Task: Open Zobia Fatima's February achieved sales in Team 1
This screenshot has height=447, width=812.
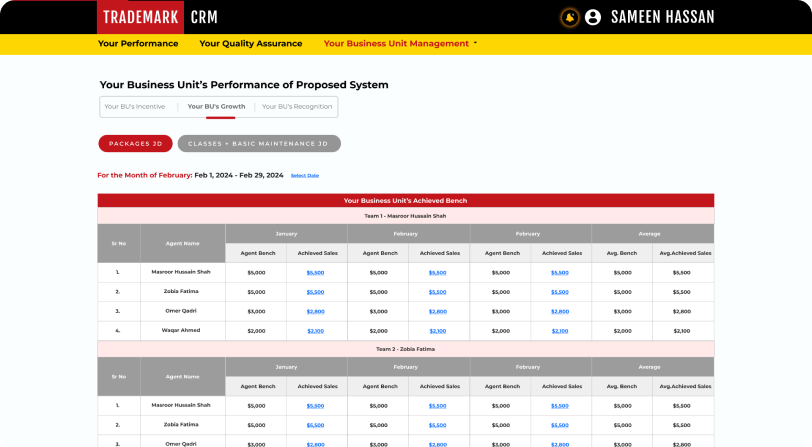Action: 438,292
